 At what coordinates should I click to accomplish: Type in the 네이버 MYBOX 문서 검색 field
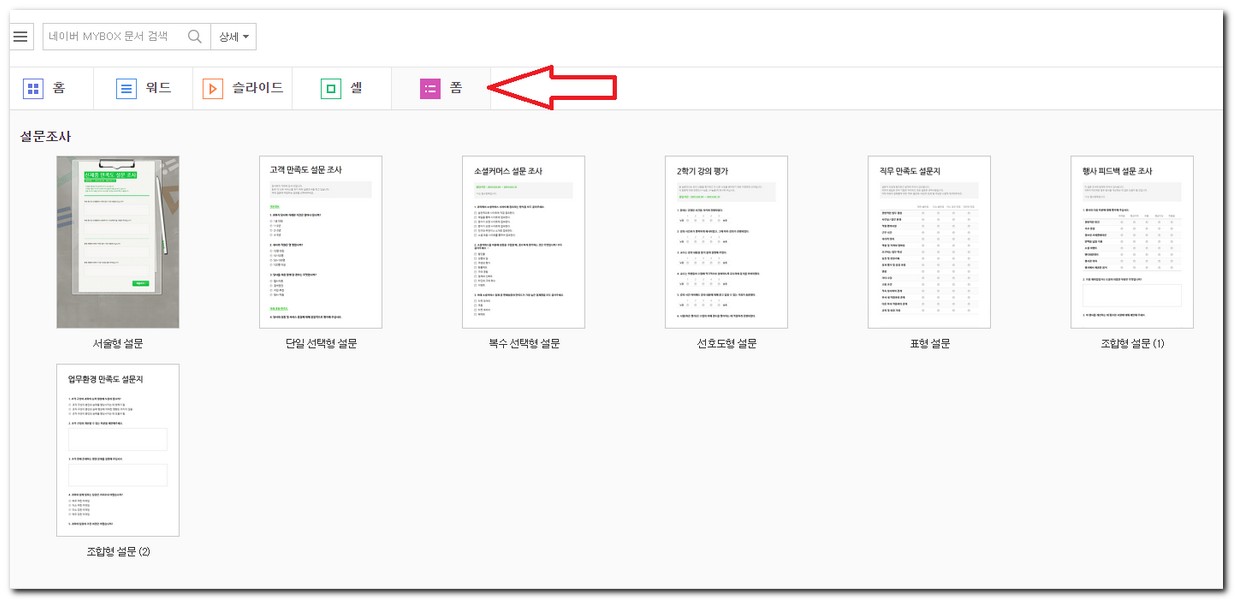click(113, 37)
